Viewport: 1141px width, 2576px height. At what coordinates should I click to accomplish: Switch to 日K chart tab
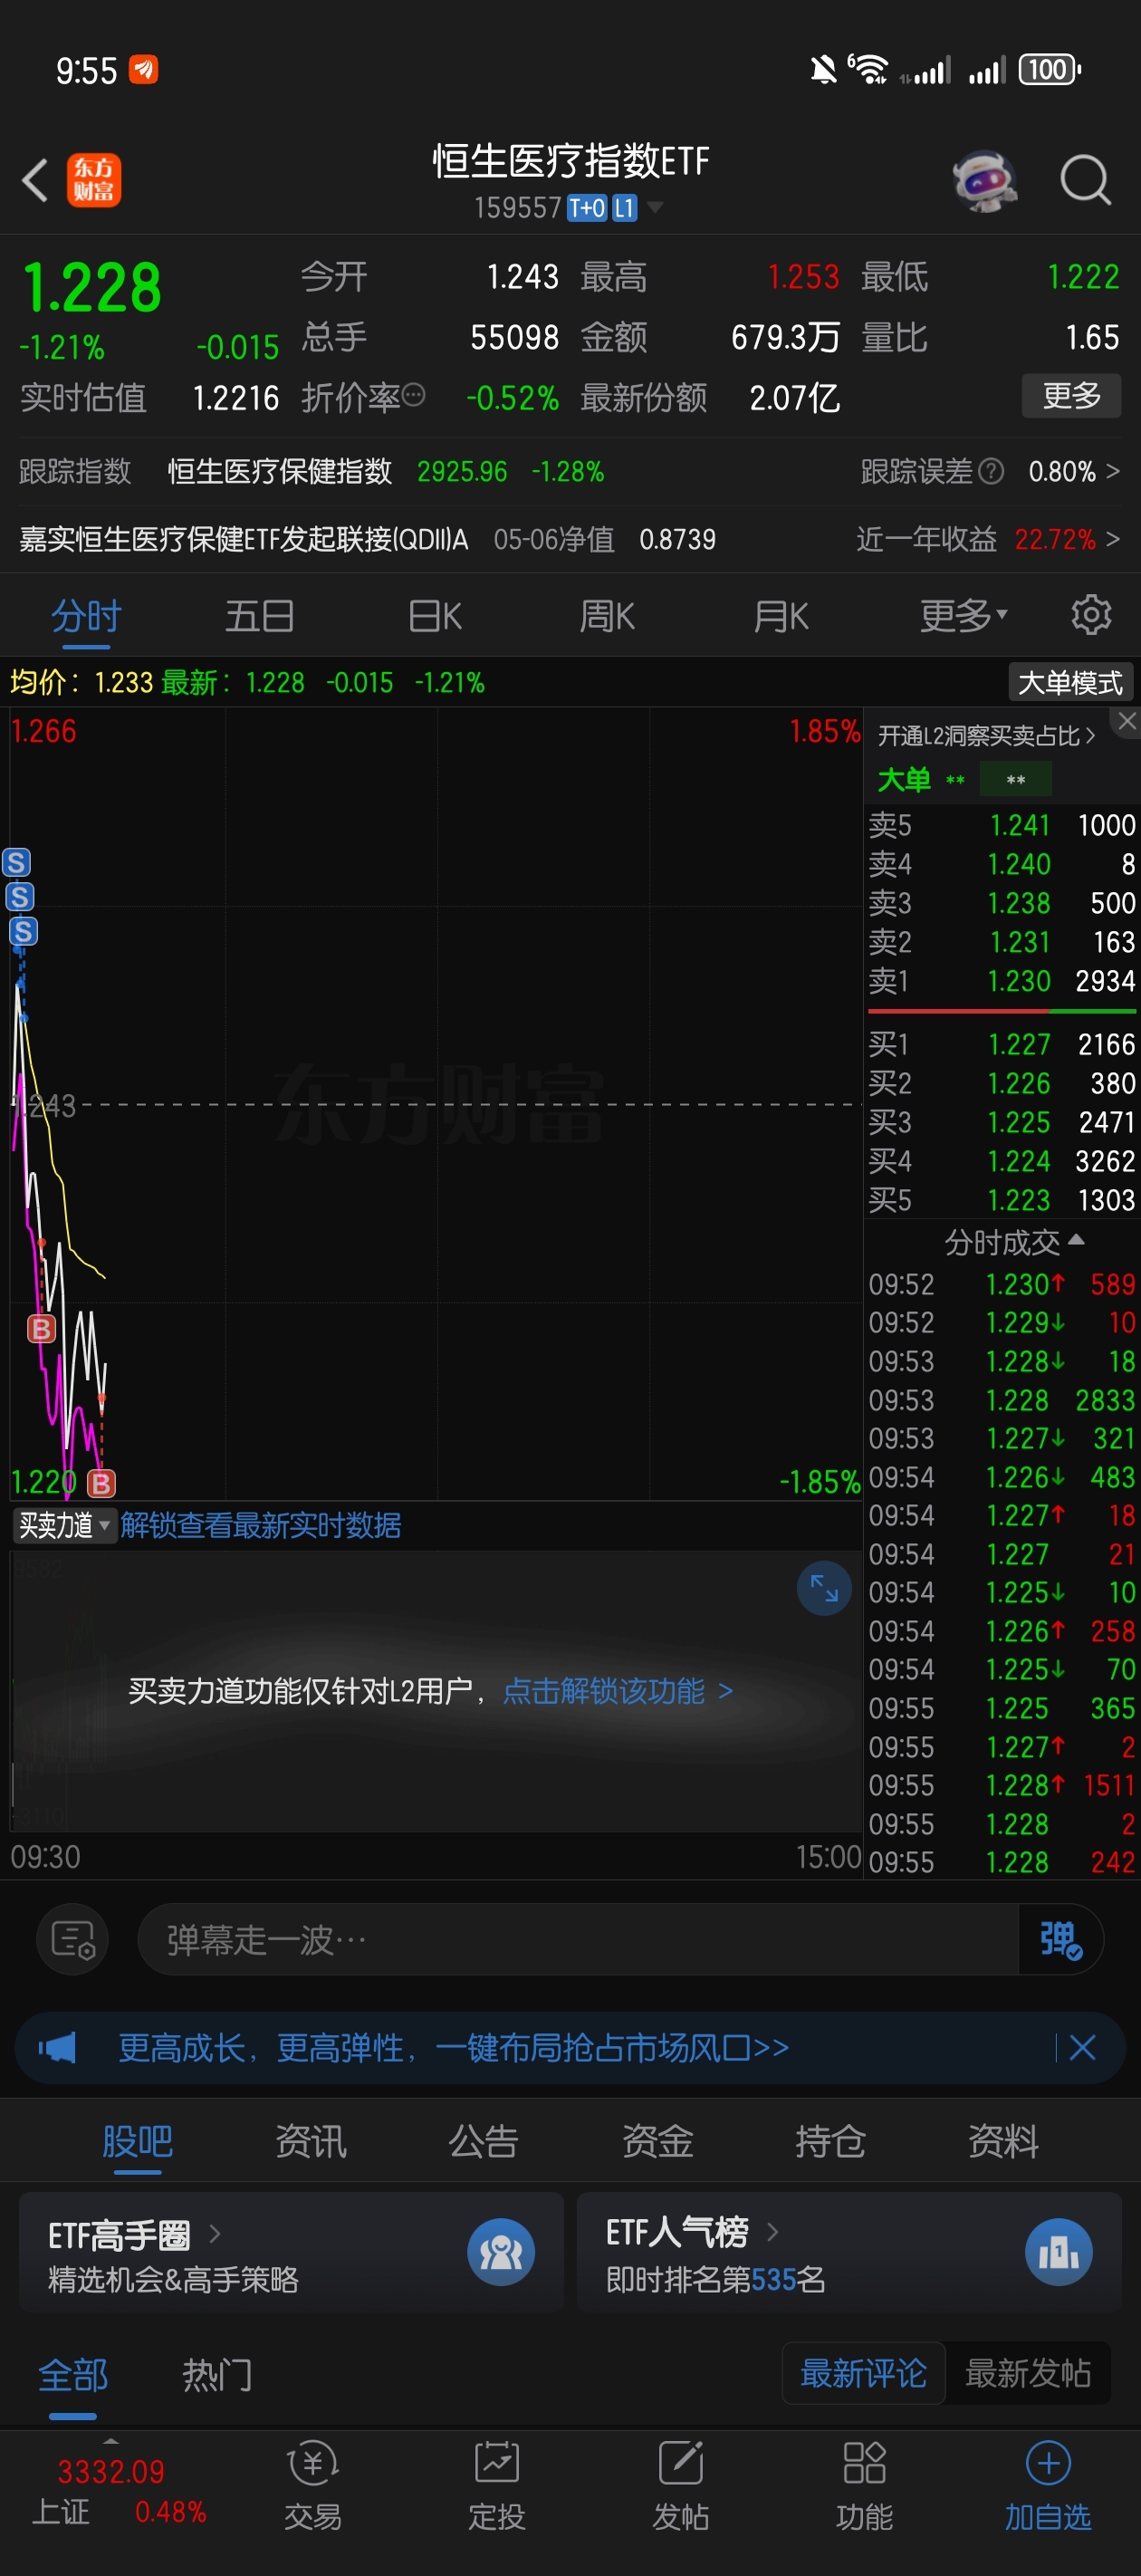[435, 616]
